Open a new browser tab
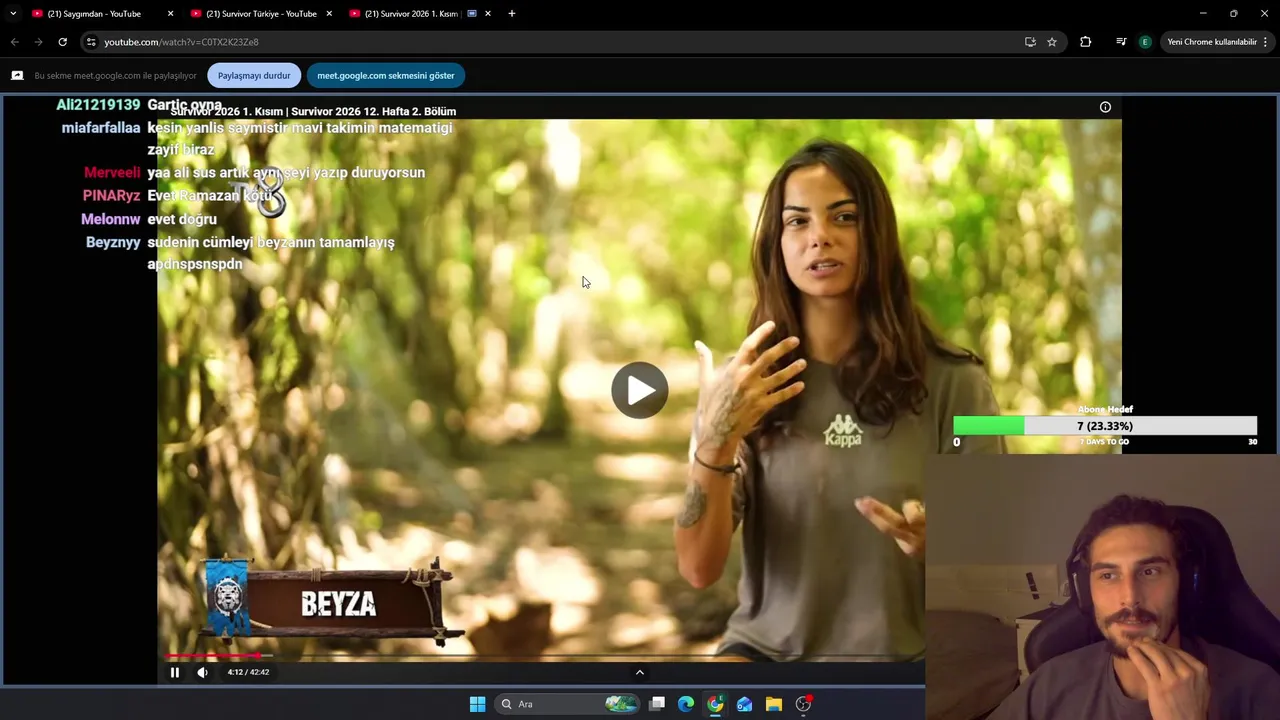1280x720 pixels. coord(512,14)
